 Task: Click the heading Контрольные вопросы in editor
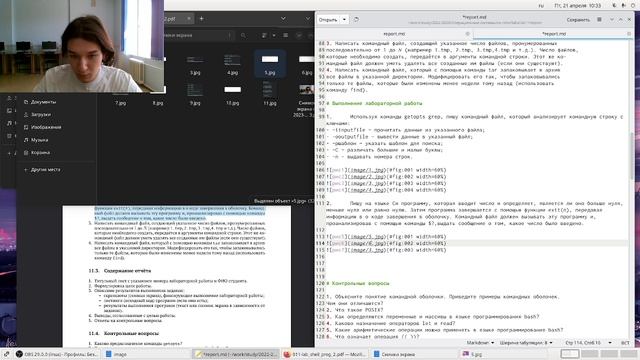(360, 283)
